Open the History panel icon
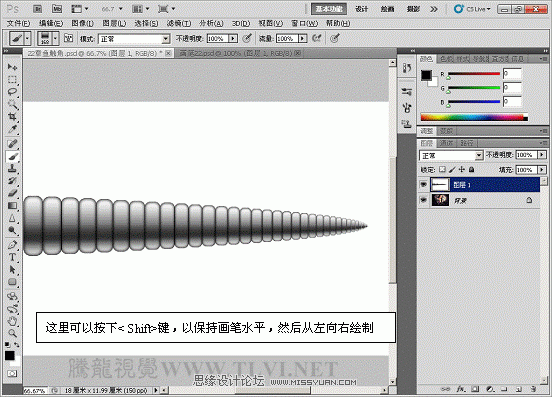552x397 pixels. (407, 68)
